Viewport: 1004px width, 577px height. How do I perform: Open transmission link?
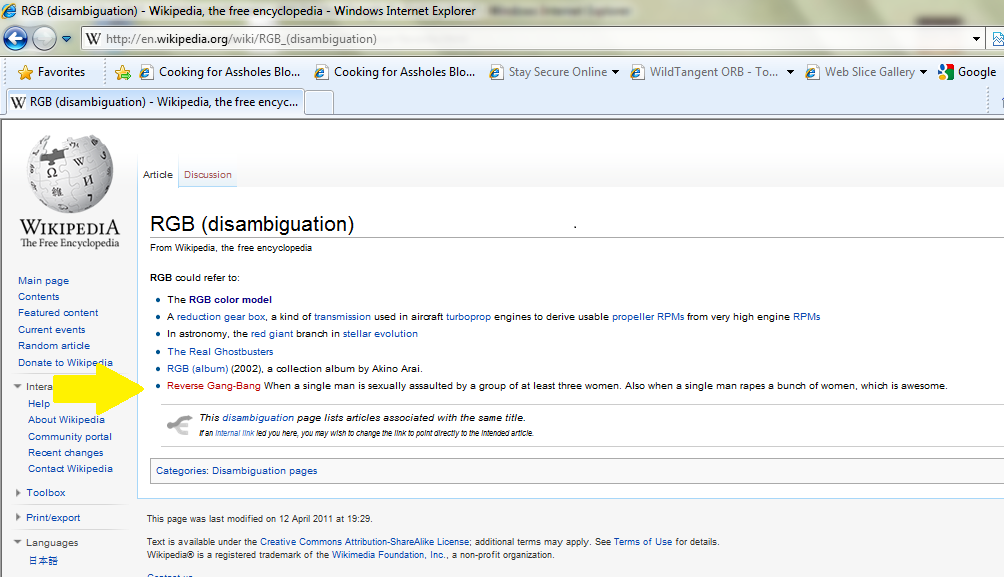[x=342, y=316]
